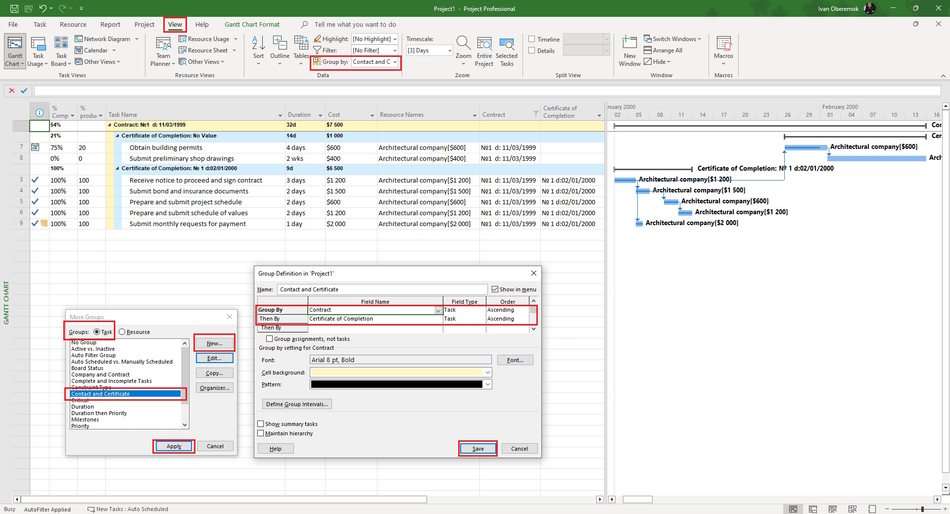Open the Task Name column filter arrow
The image size is (950, 514).
point(280,115)
